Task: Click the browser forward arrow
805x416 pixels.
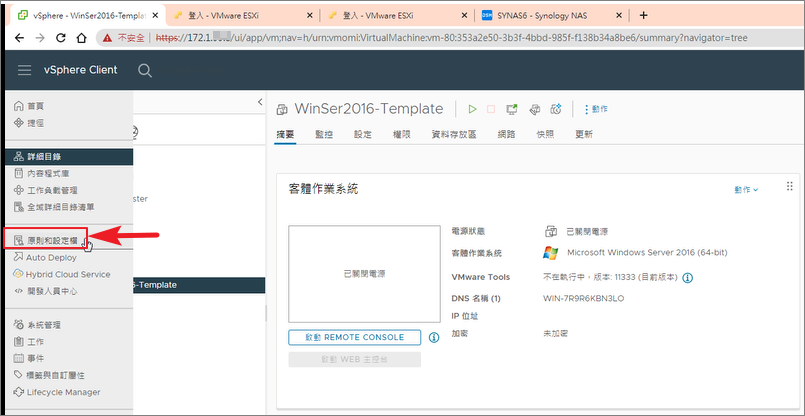Action: (40, 38)
